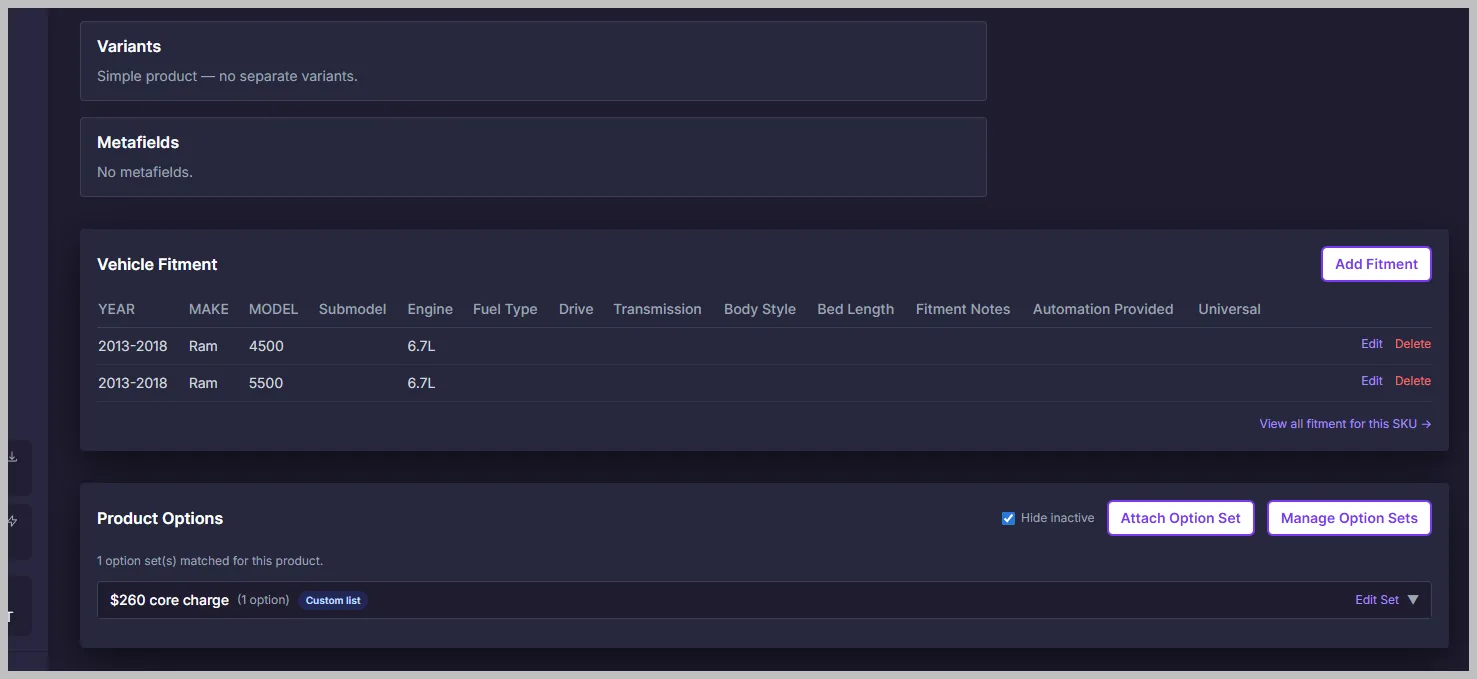The image size is (1477, 679).
Task: Click the Variants section heading
Action: click(129, 46)
